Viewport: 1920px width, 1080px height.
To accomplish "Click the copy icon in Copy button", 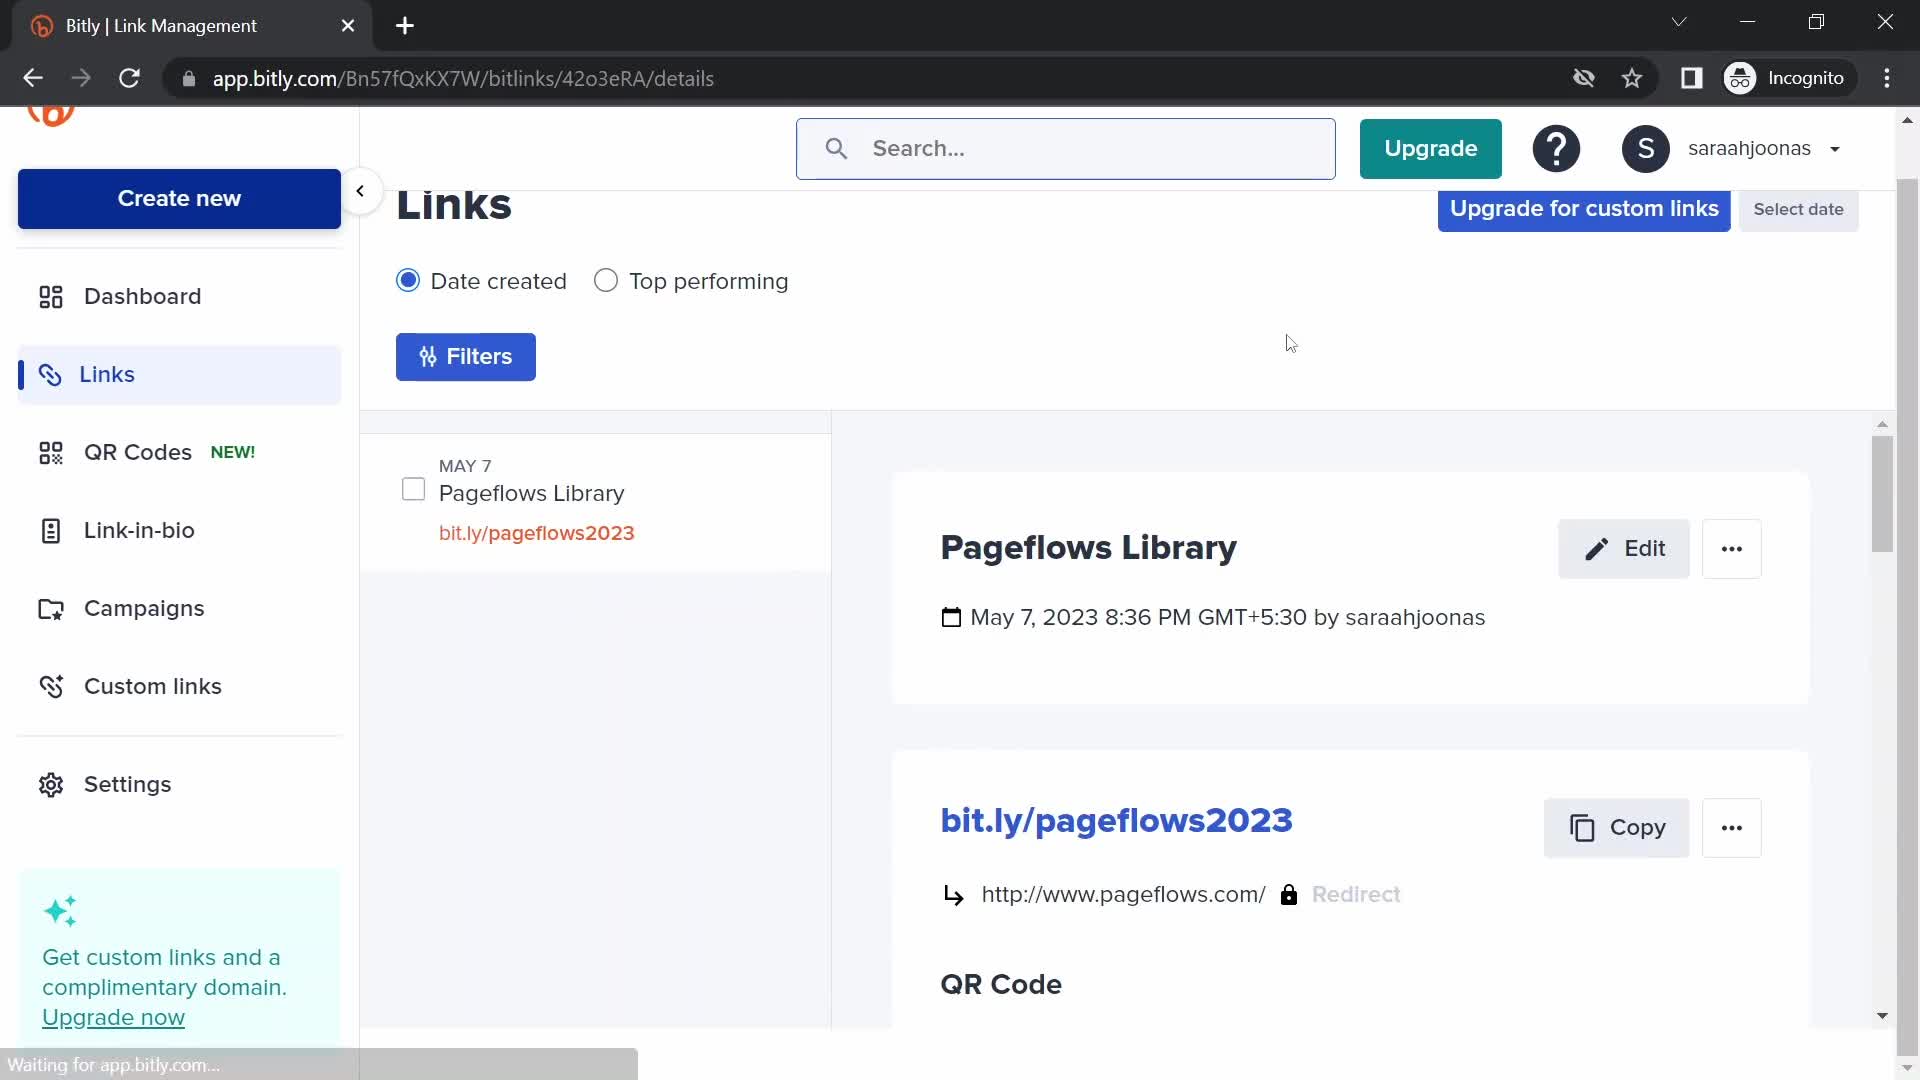I will click(x=1582, y=828).
